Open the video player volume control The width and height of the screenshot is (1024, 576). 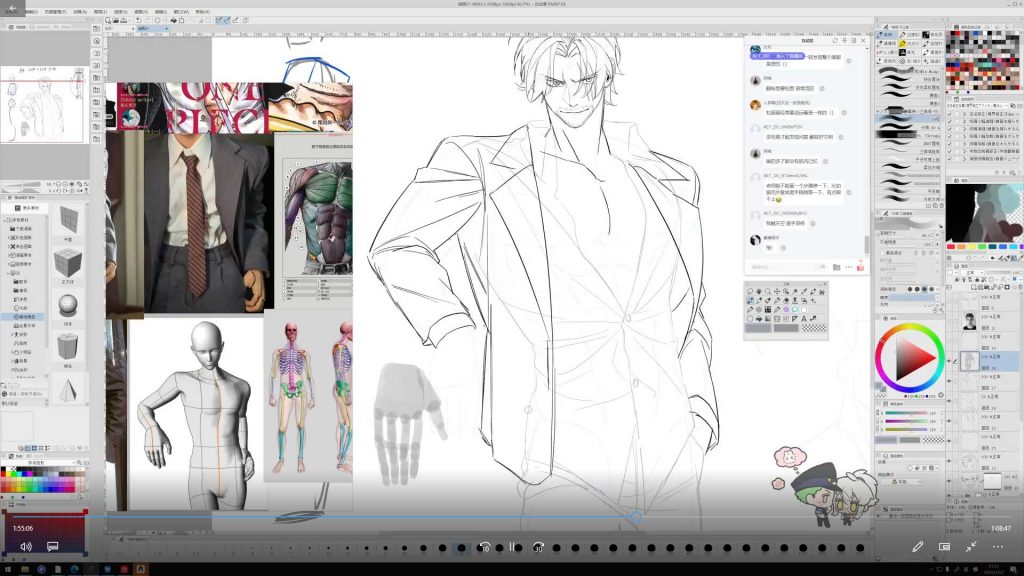[x=26, y=547]
